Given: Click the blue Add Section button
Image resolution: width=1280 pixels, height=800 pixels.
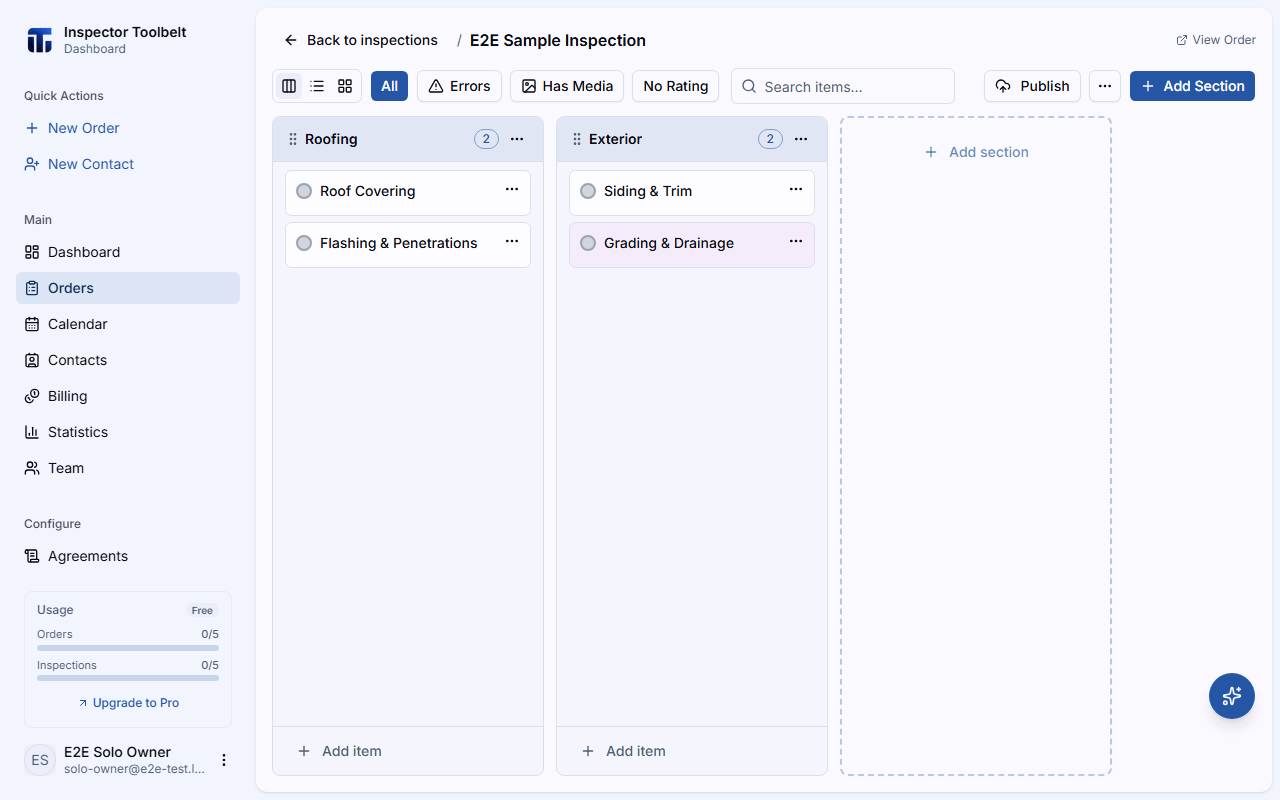Looking at the screenshot, I should [x=1192, y=86].
